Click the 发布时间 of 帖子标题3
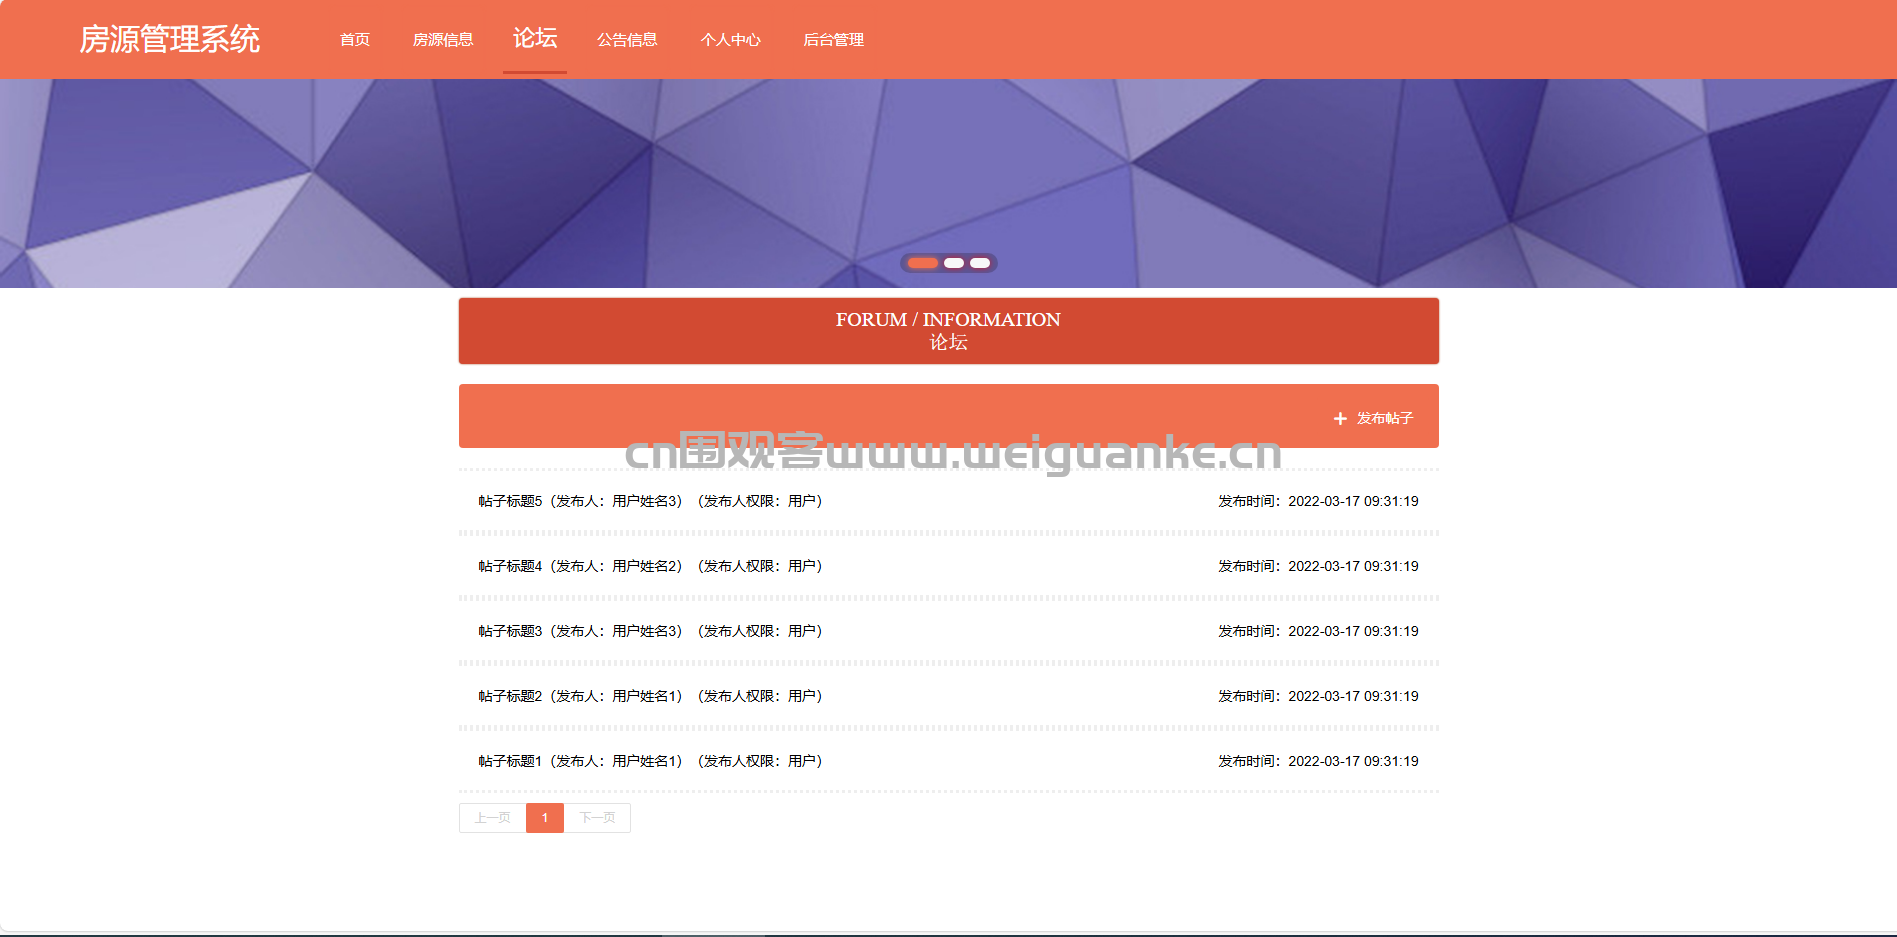1897x937 pixels. tap(1318, 631)
